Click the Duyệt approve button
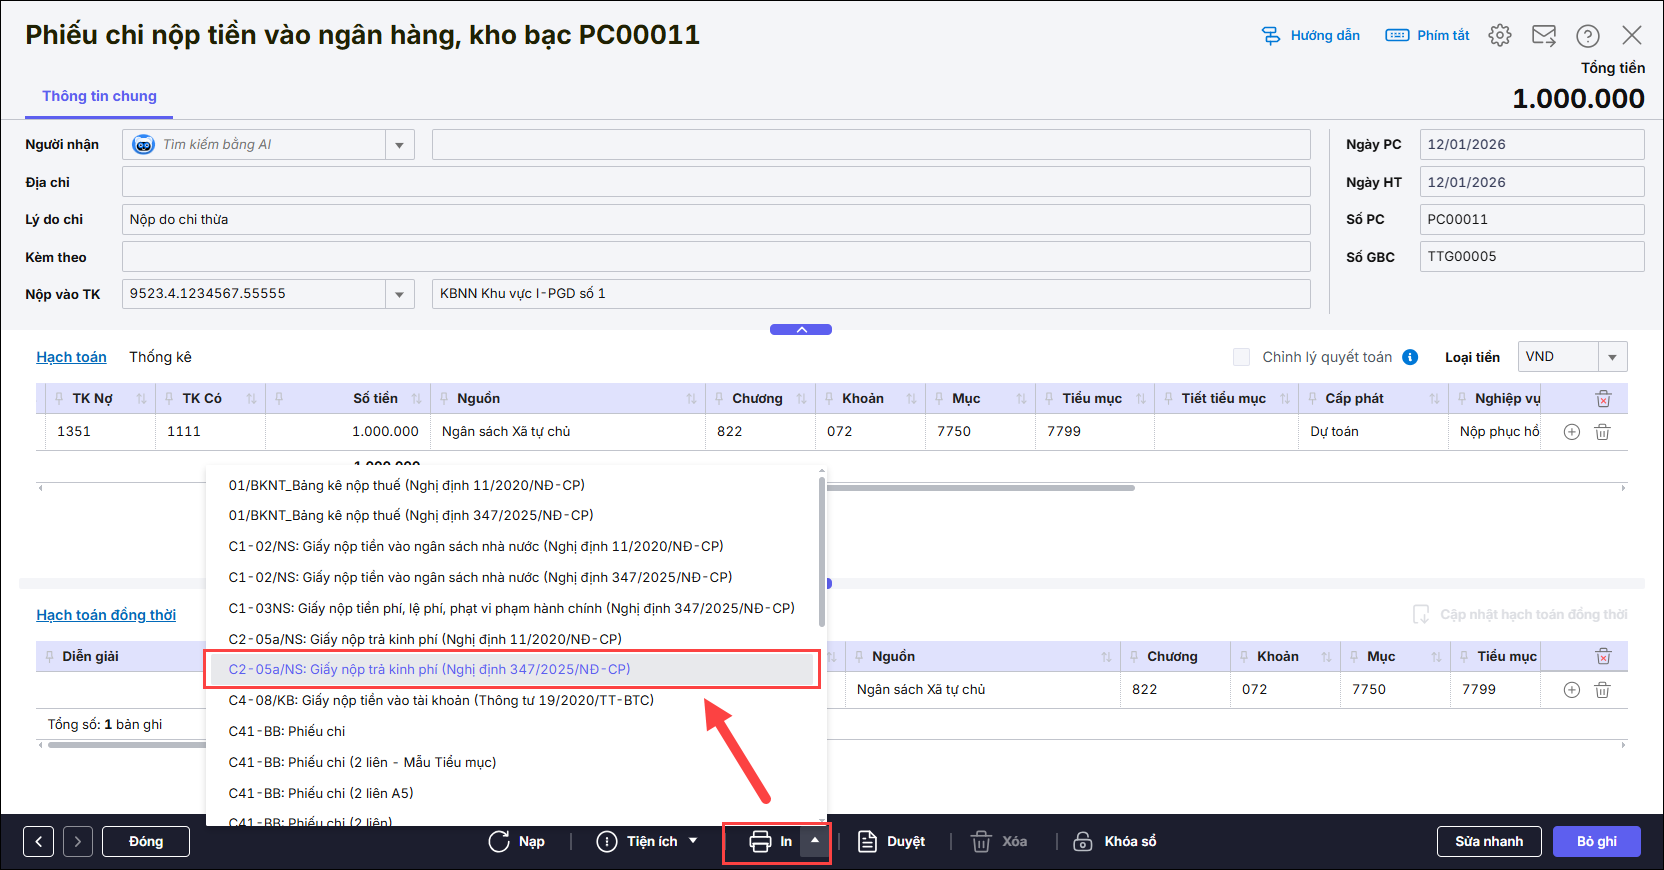Screen dimensions: 1664x870 click(x=891, y=841)
